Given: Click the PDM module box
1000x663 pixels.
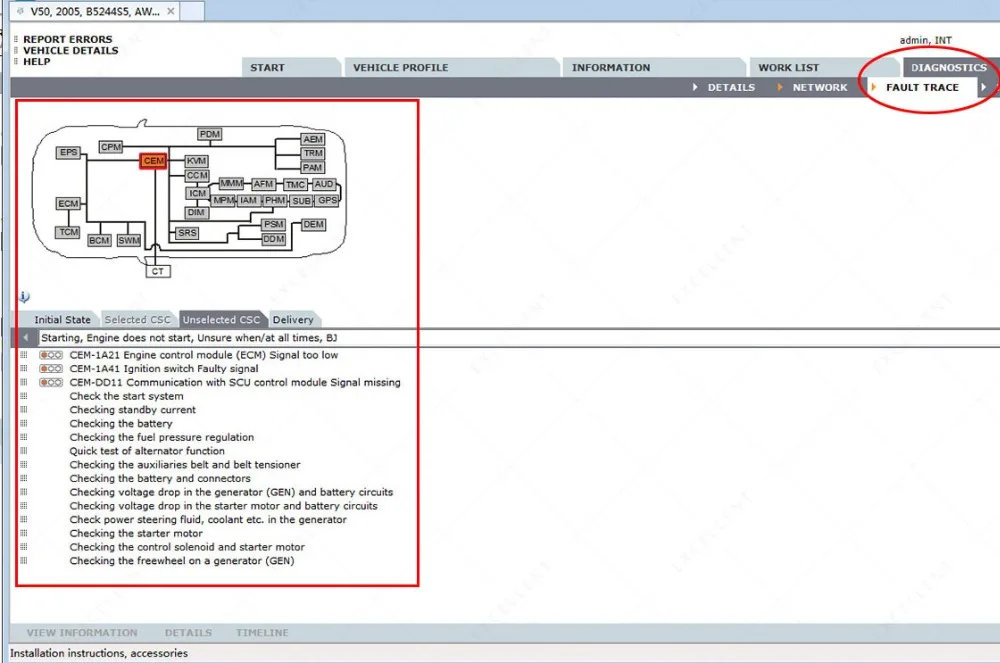Looking at the screenshot, I should coord(210,134).
